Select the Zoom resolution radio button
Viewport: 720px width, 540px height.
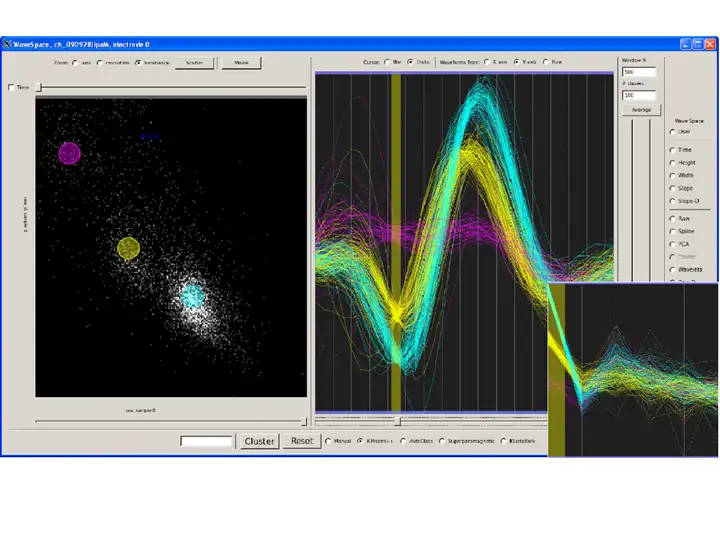(100, 63)
